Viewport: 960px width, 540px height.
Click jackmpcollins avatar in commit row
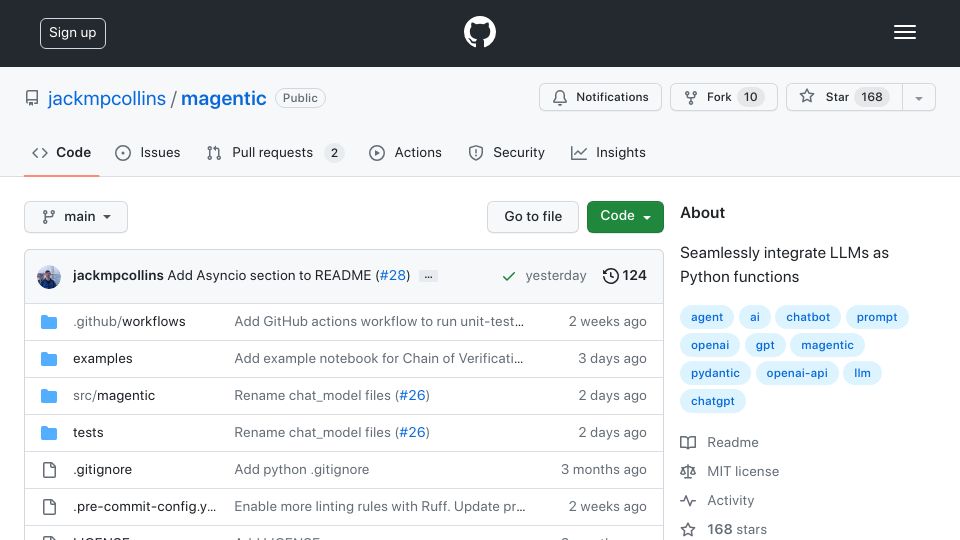(49, 277)
